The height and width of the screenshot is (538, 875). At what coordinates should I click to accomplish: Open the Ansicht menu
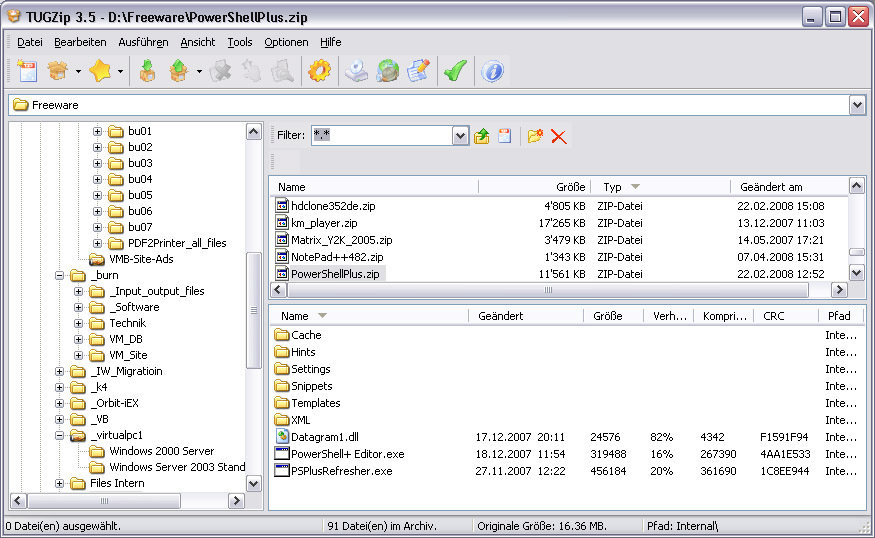point(198,42)
